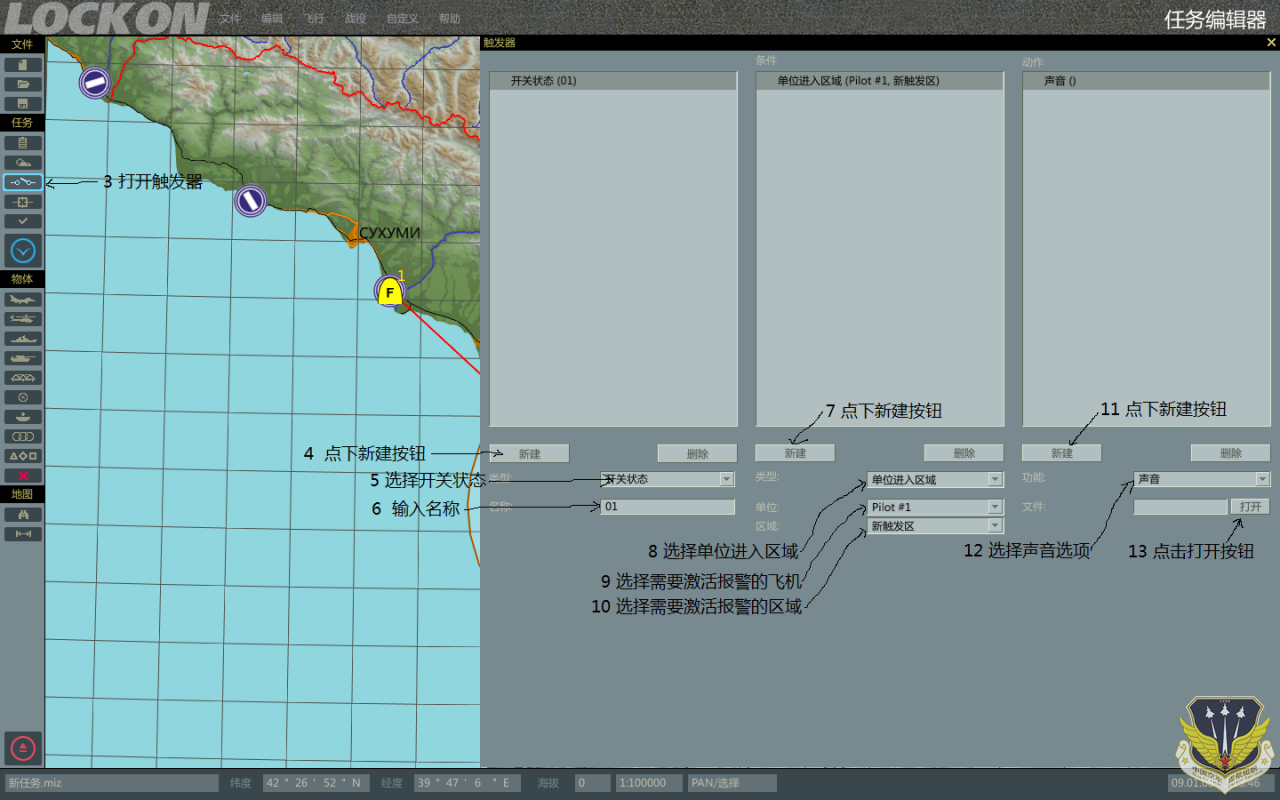Click the airfield marker west of СУХУМИ
Screen dimensions: 1280x800
click(250, 201)
